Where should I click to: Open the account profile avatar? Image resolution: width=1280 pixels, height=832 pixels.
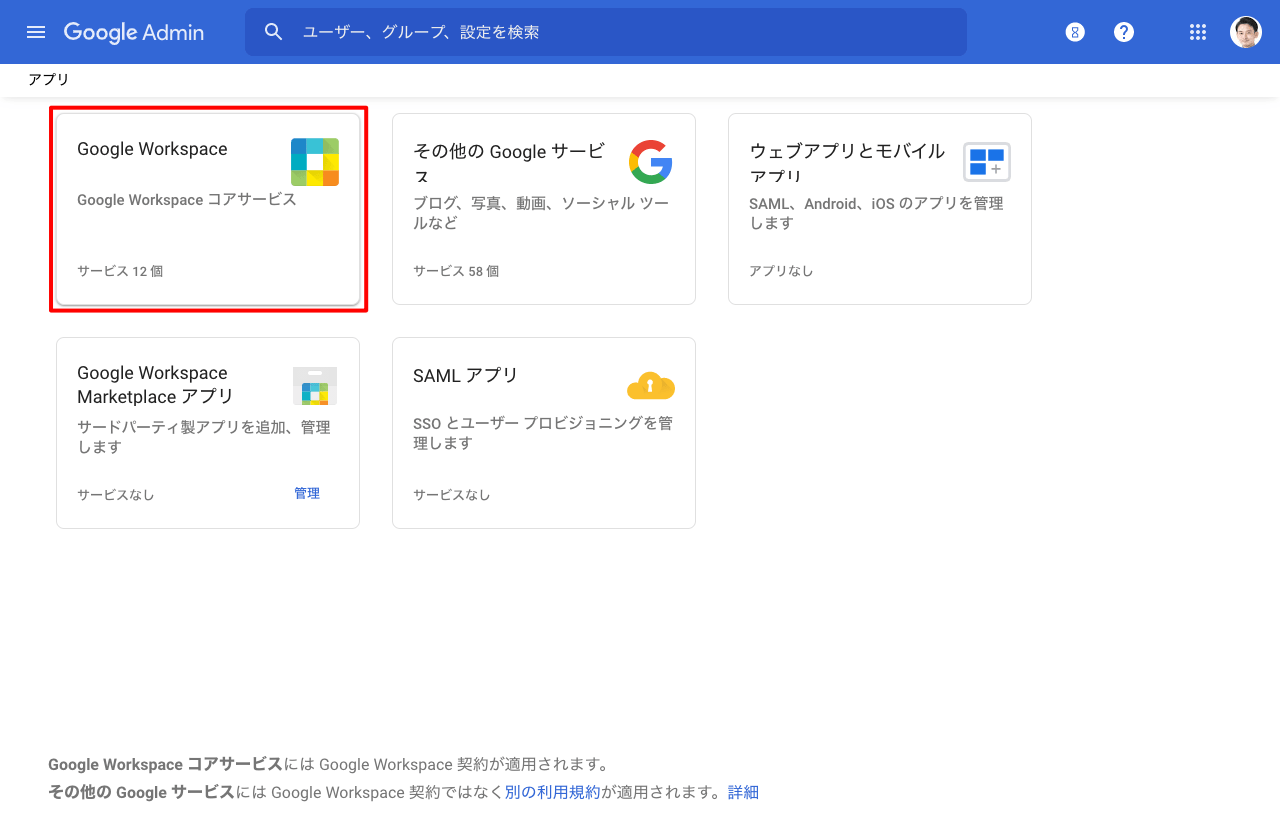click(x=1246, y=32)
